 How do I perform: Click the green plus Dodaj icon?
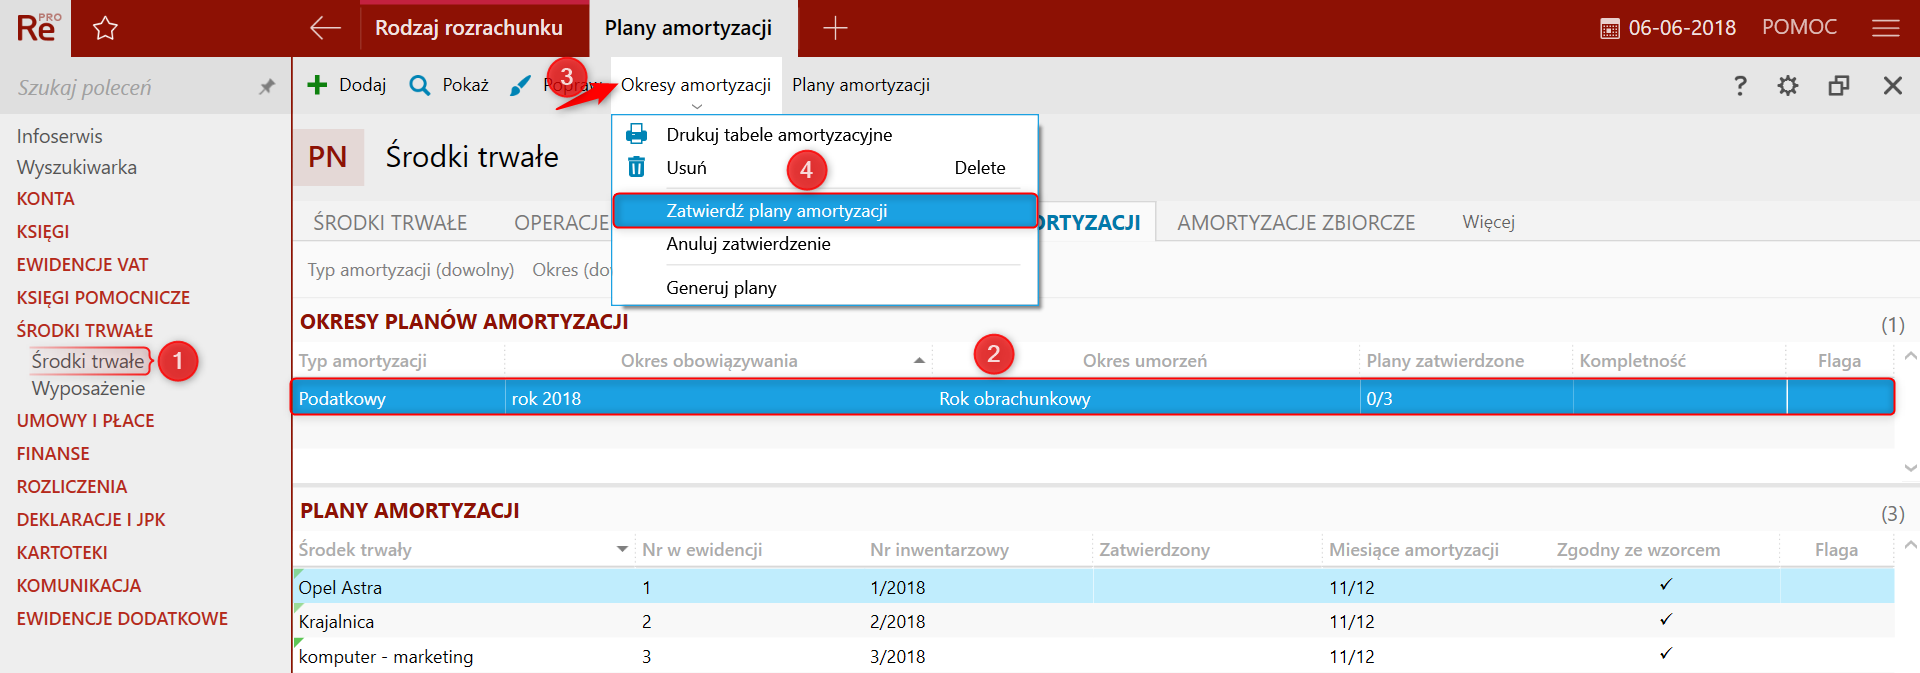tap(317, 85)
